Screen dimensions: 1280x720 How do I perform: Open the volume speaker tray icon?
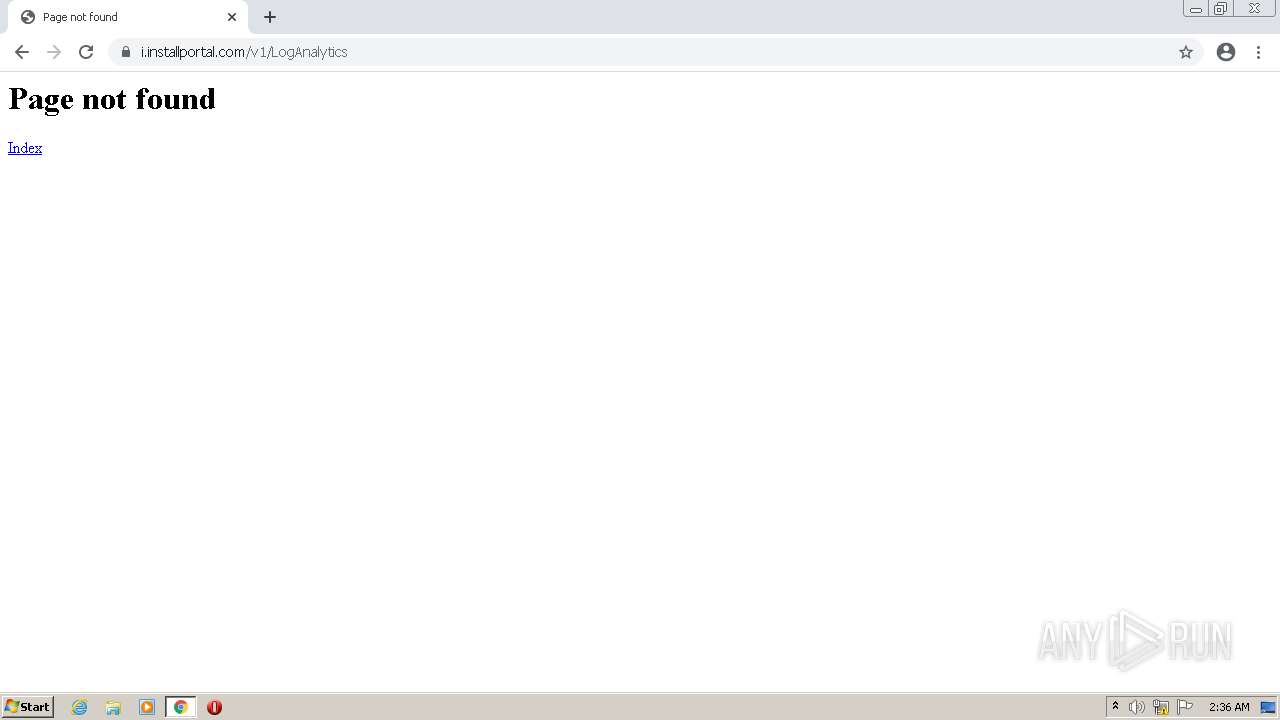pyautogui.click(x=1137, y=707)
